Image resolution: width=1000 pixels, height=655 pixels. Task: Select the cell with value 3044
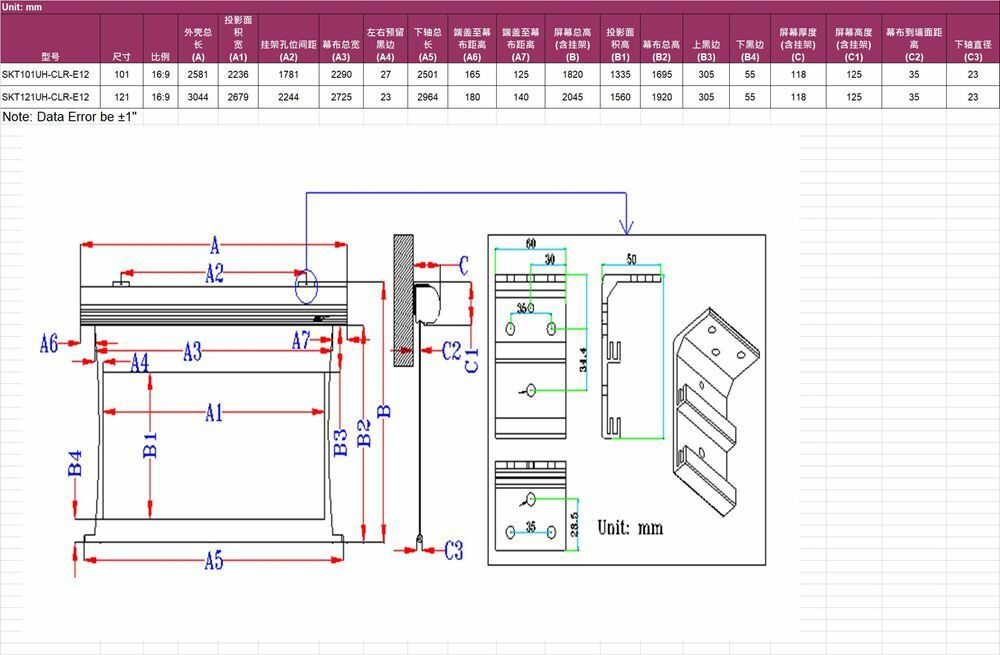click(197, 97)
